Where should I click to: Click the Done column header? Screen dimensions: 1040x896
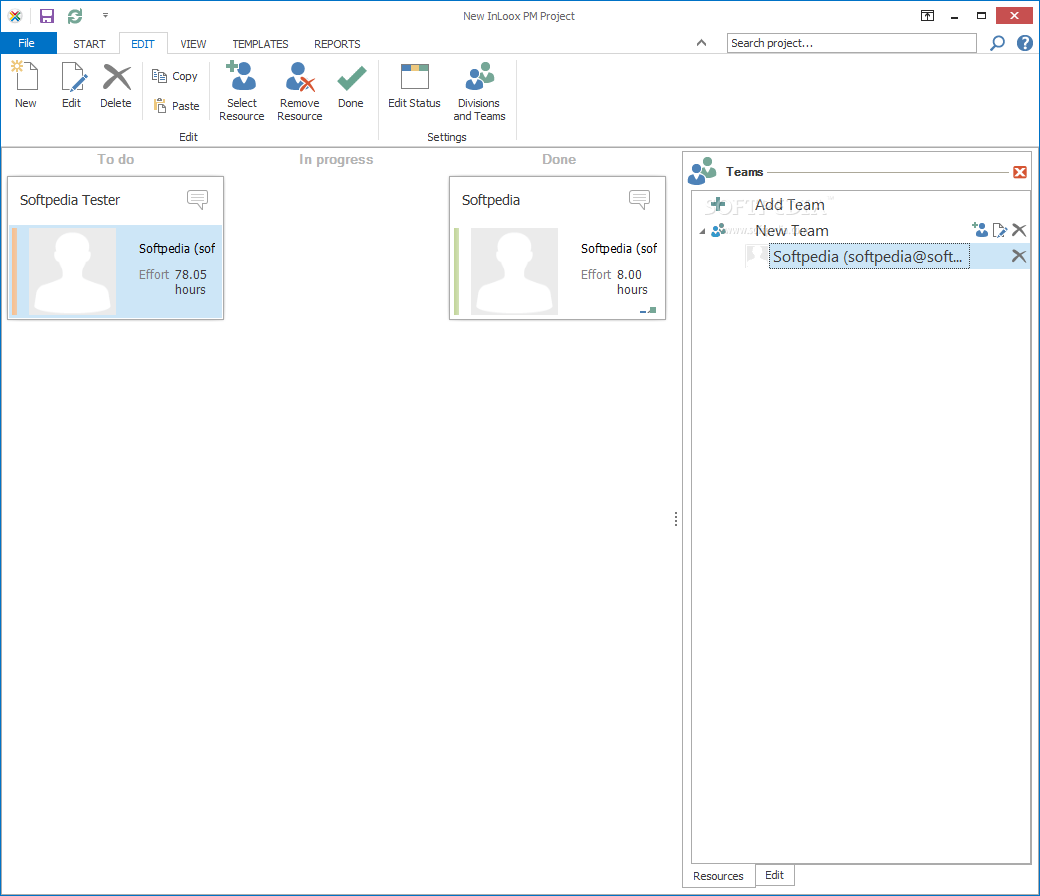pyautogui.click(x=559, y=159)
